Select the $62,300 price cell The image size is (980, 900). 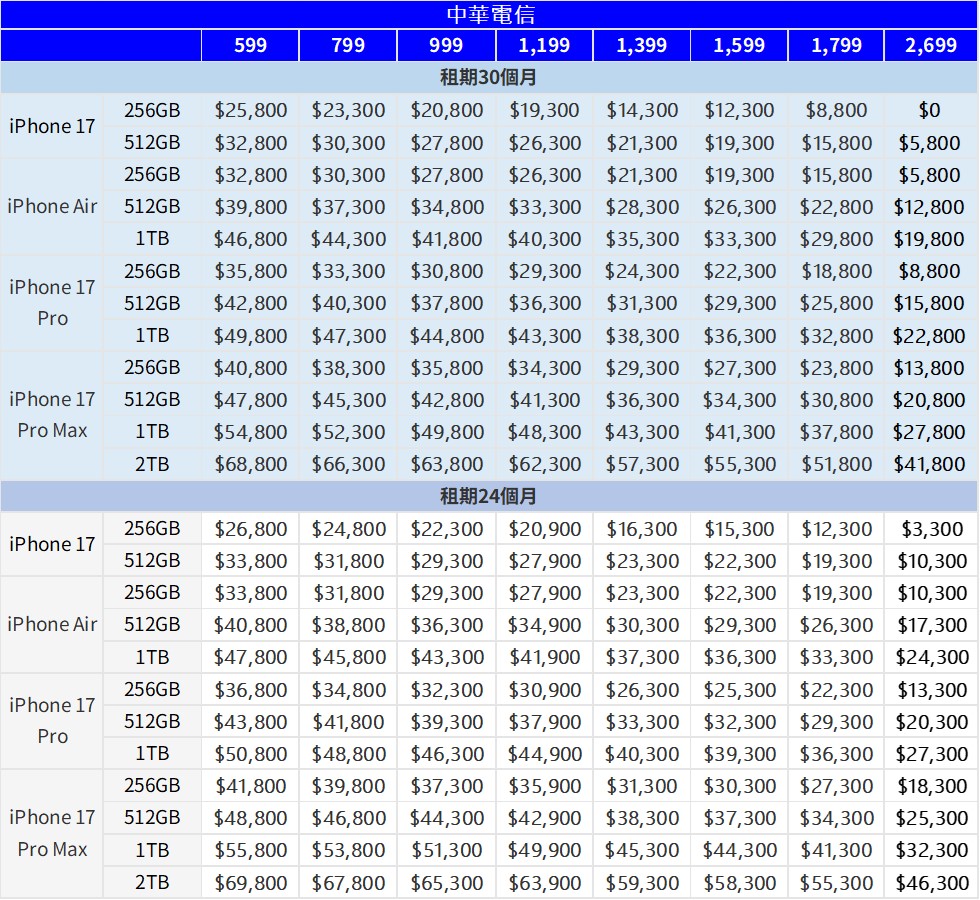544,464
